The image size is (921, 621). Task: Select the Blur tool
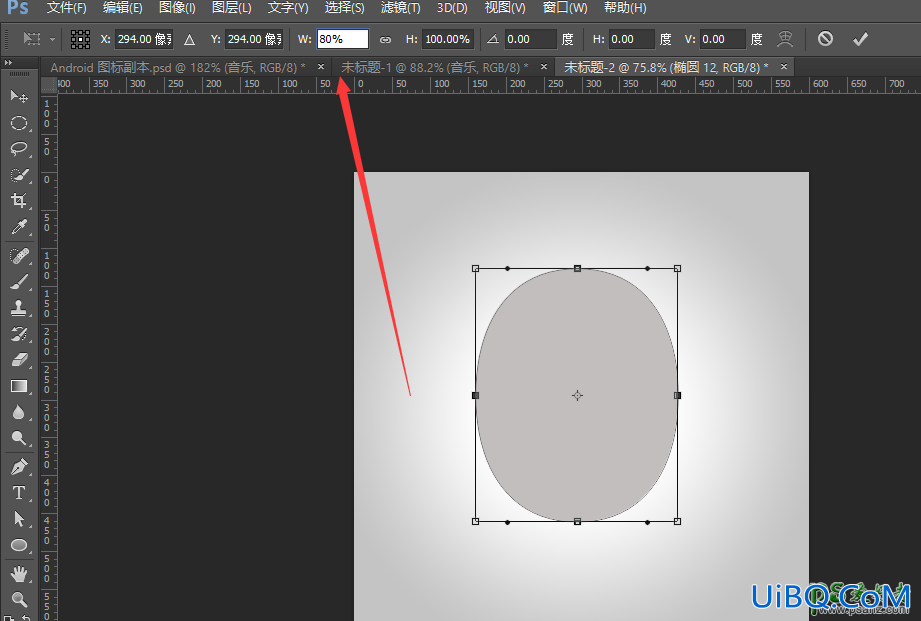point(19,412)
